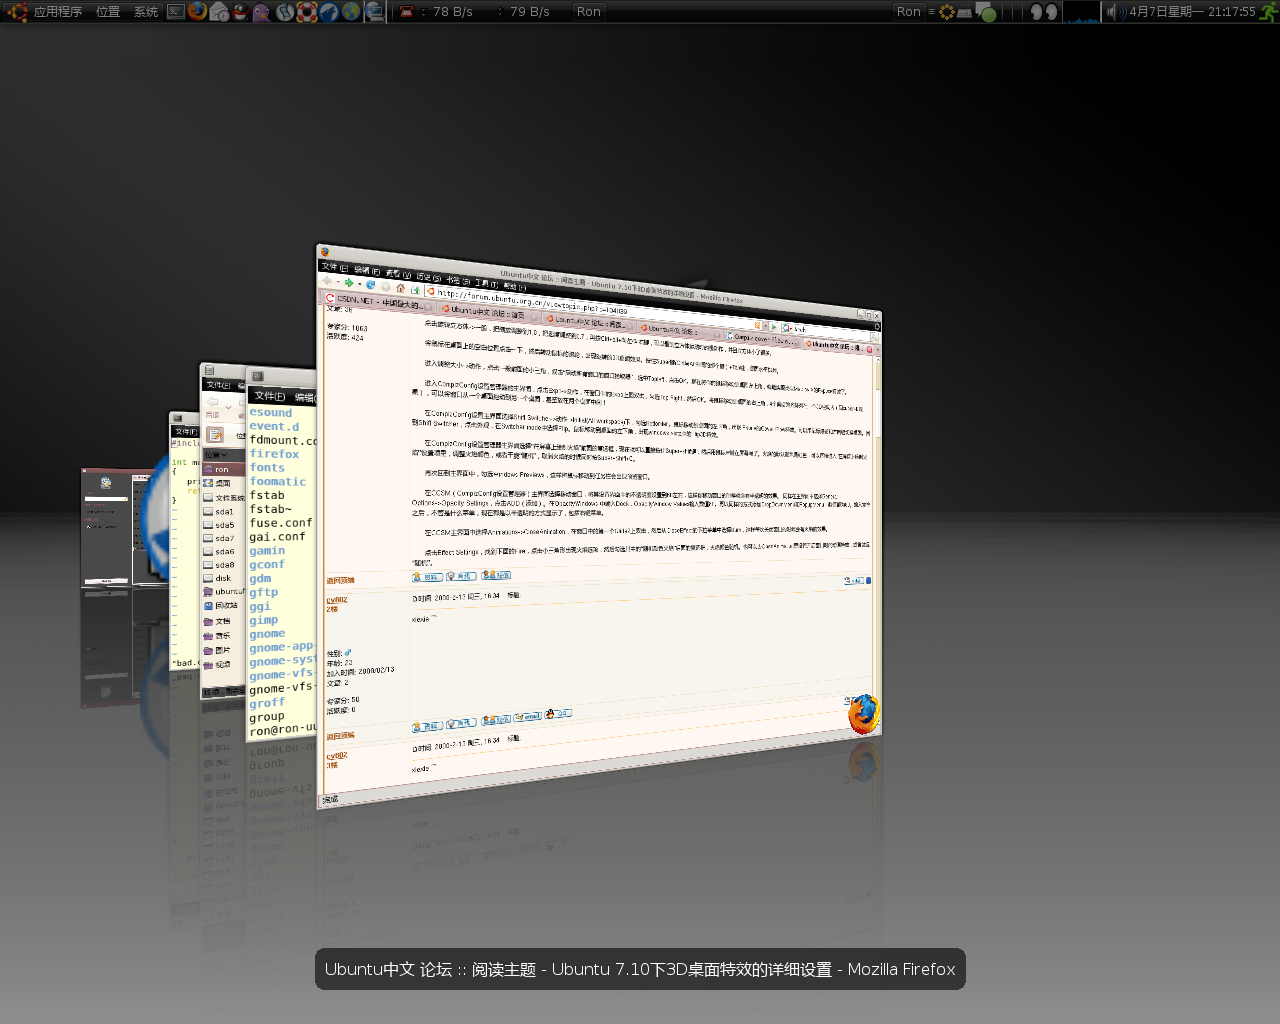
Task: Click 'firefox' entry in the terminal listing
Action: pos(274,454)
